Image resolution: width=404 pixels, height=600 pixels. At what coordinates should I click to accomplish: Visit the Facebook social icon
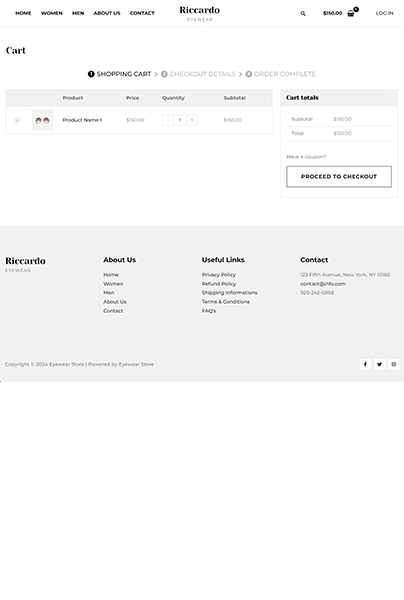tap(365, 364)
